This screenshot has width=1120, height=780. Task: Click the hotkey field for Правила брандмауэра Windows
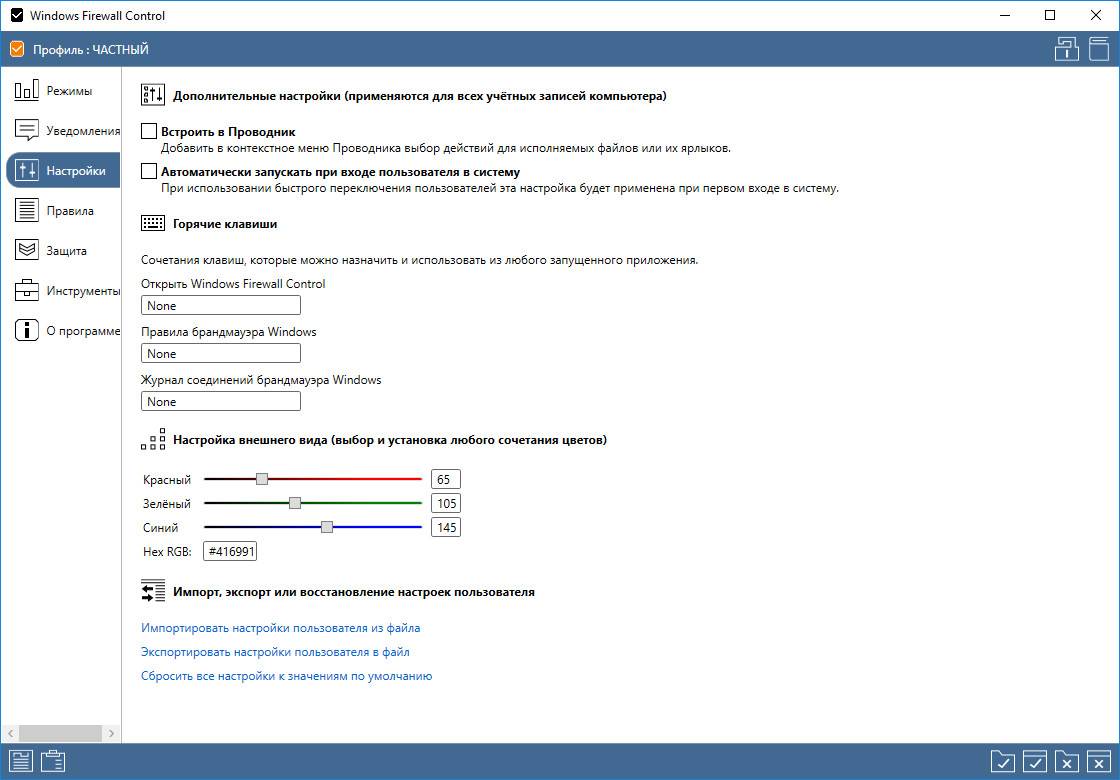click(221, 354)
